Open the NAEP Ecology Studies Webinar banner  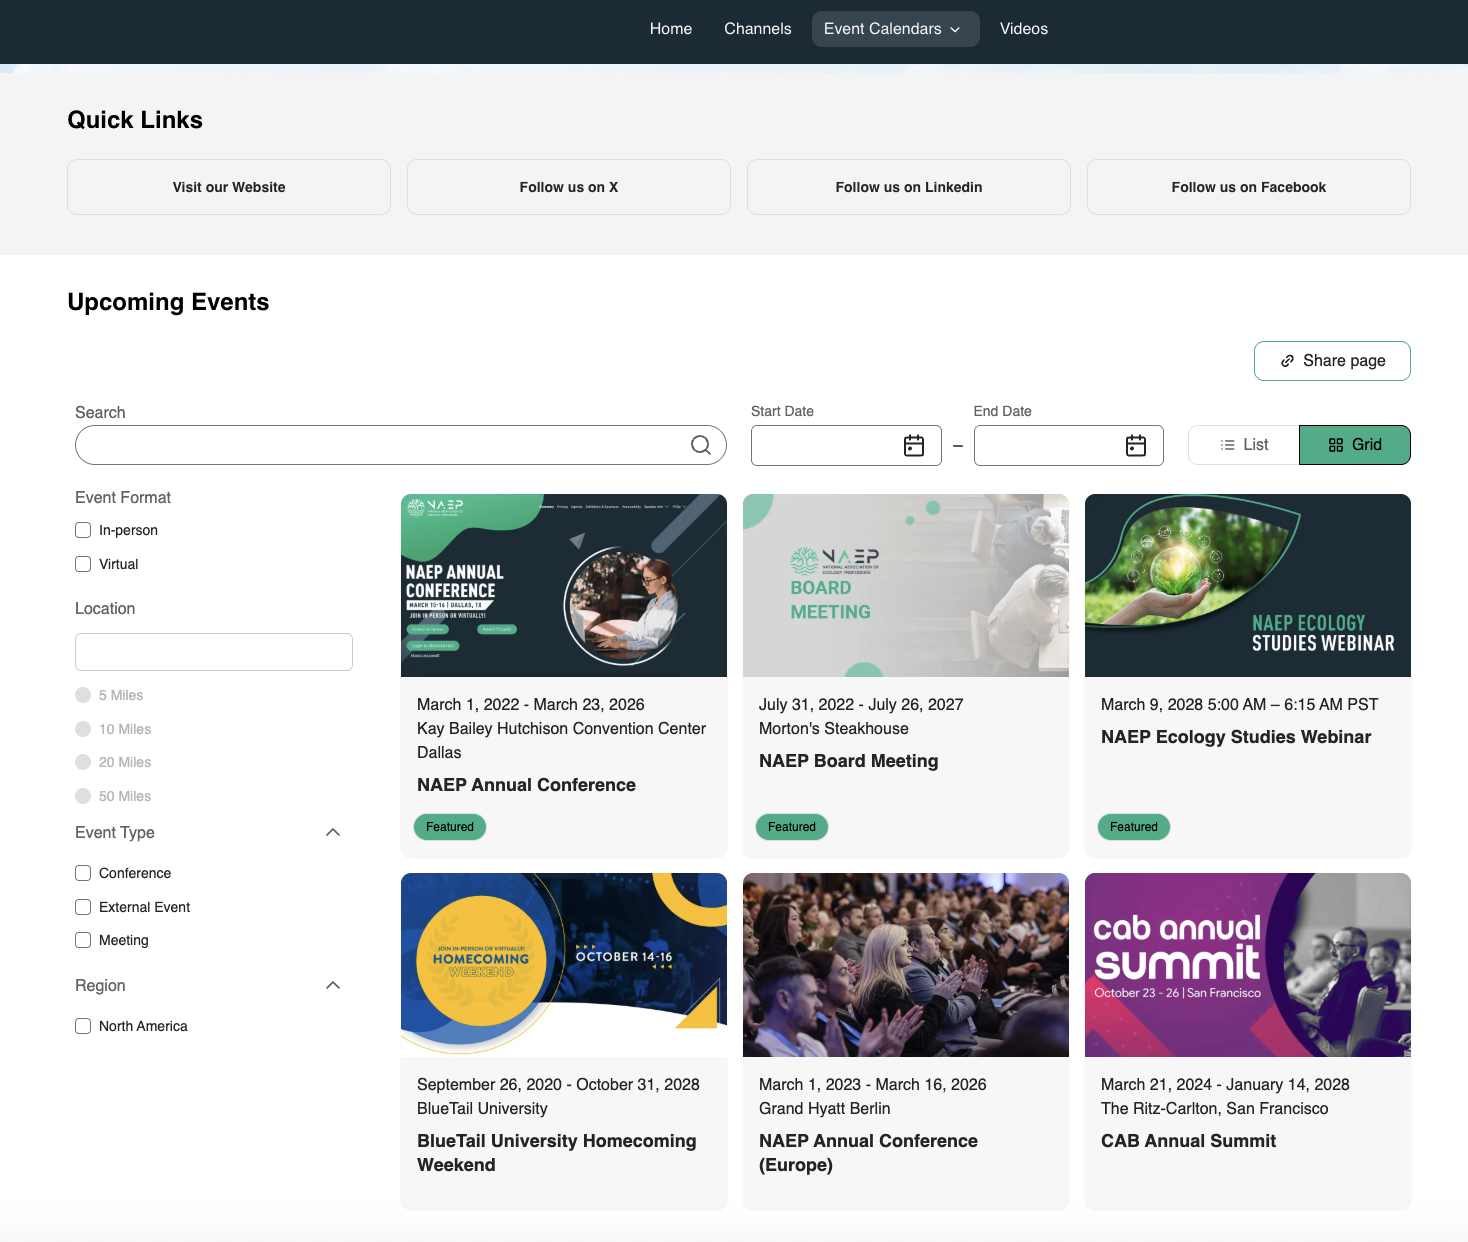pyautogui.click(x=1248, y=585)
